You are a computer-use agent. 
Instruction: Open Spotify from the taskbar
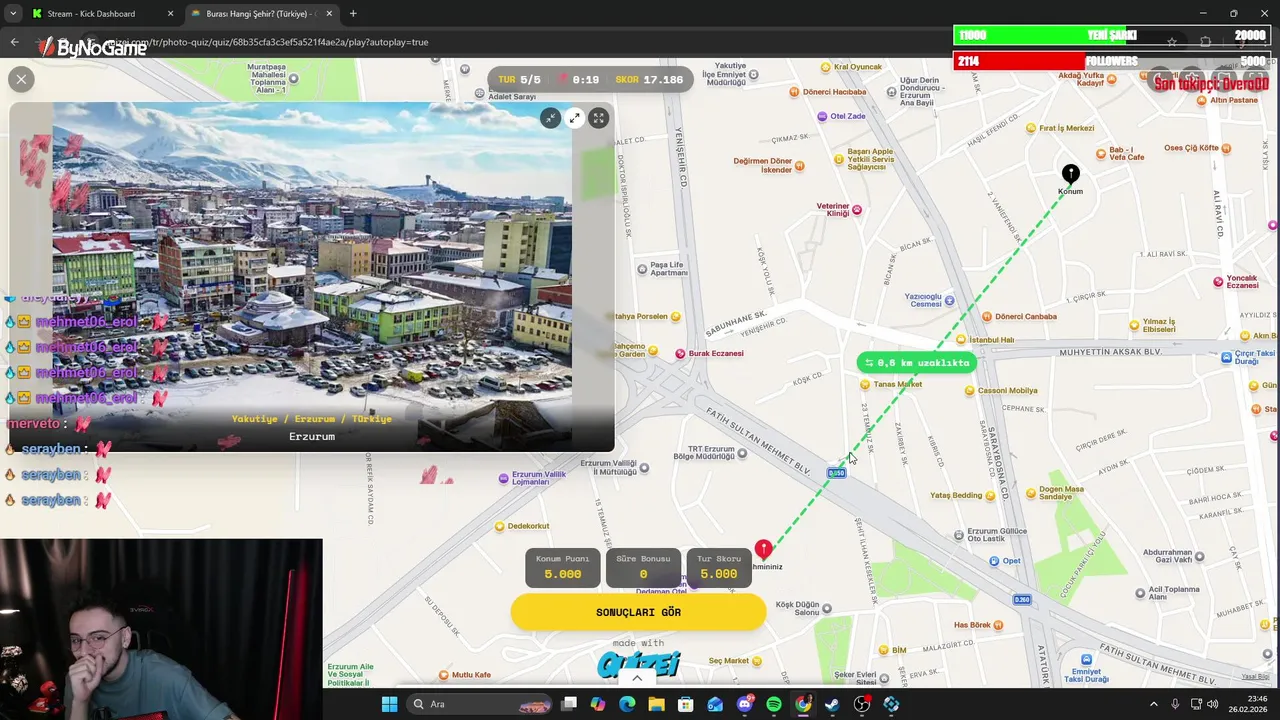[774, 704]
